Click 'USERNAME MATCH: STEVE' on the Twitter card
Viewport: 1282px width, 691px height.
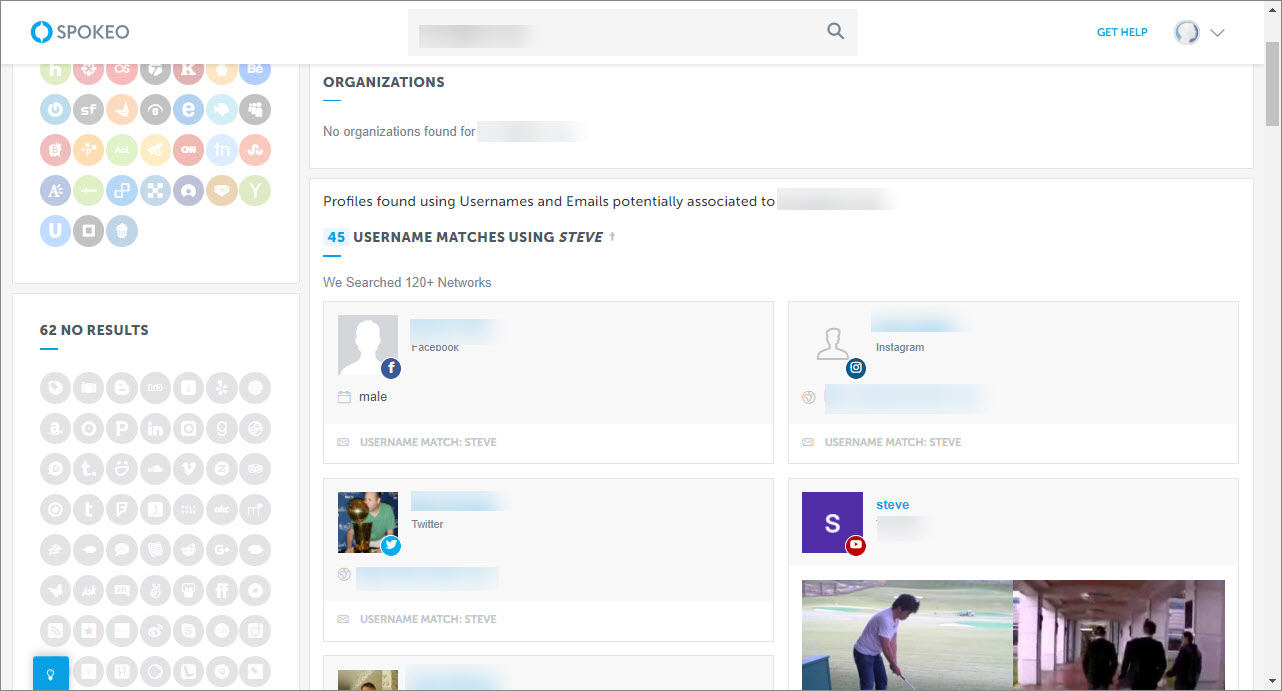(x=428, y=619)
